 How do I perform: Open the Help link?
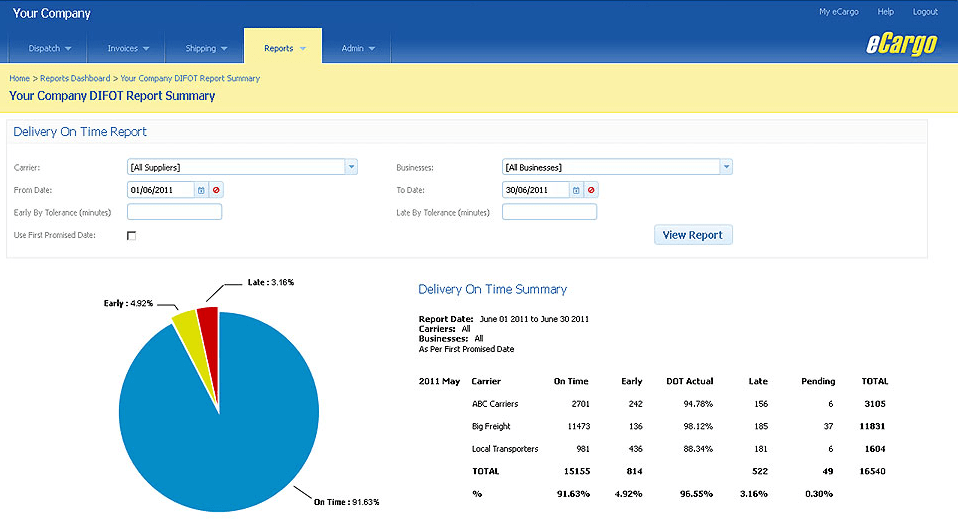tap(885, 12)
